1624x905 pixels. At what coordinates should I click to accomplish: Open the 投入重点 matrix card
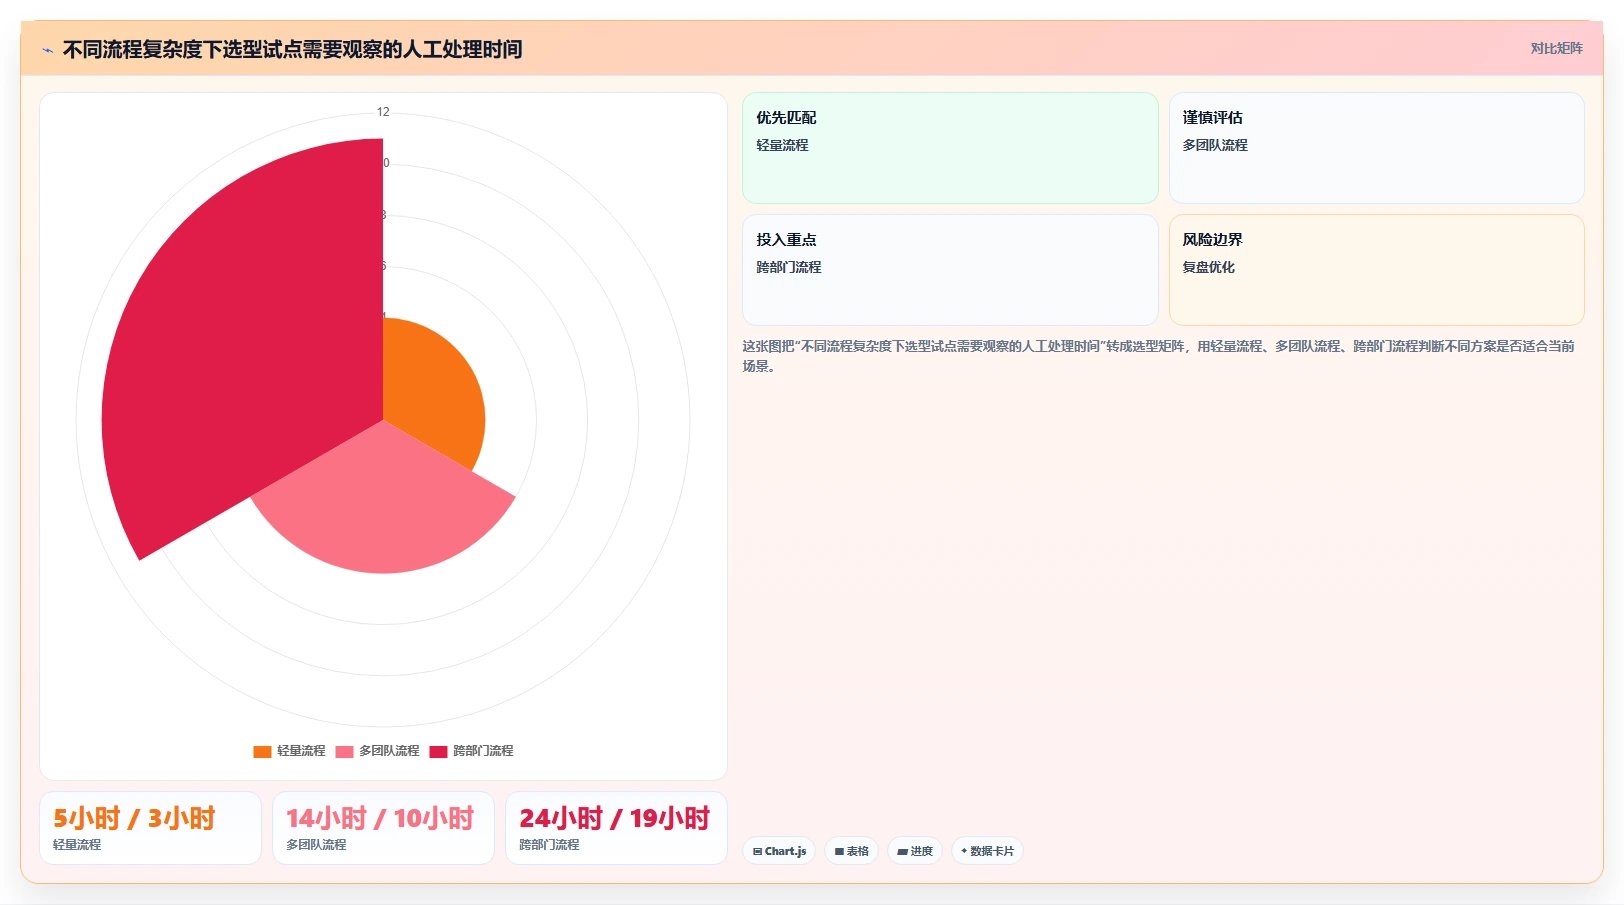click(950, 270)
